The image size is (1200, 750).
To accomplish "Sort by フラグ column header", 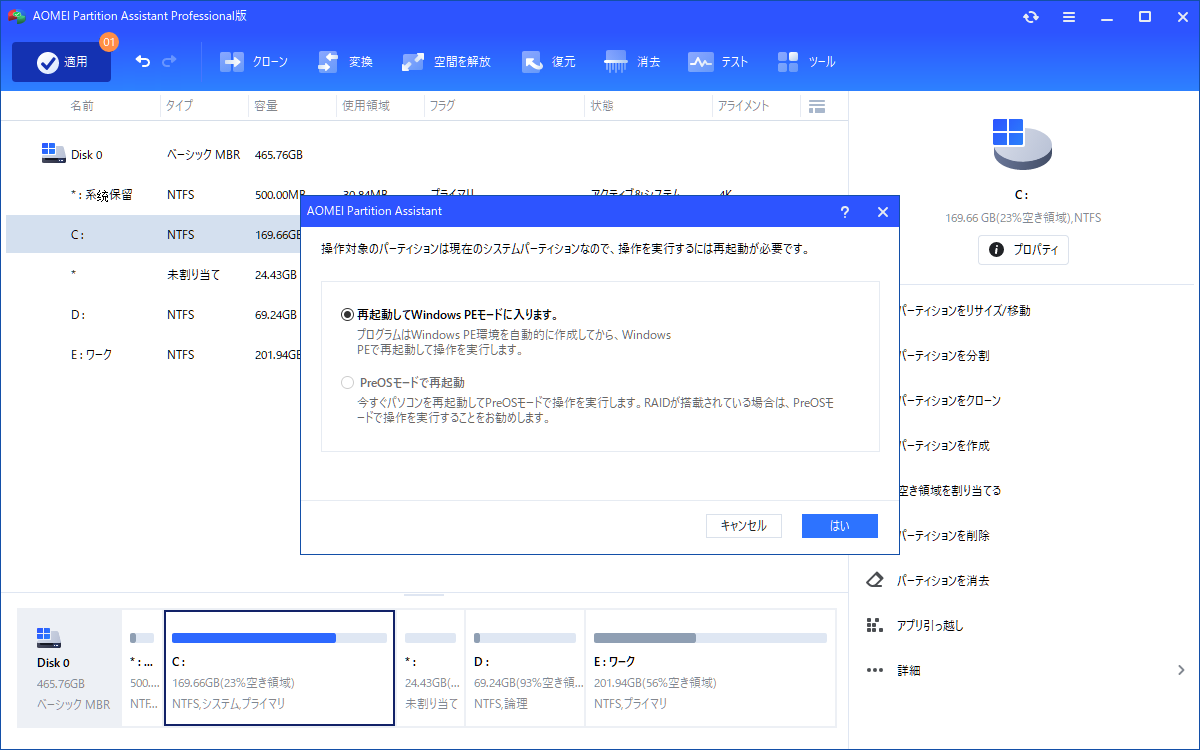I will pos(443,105).
